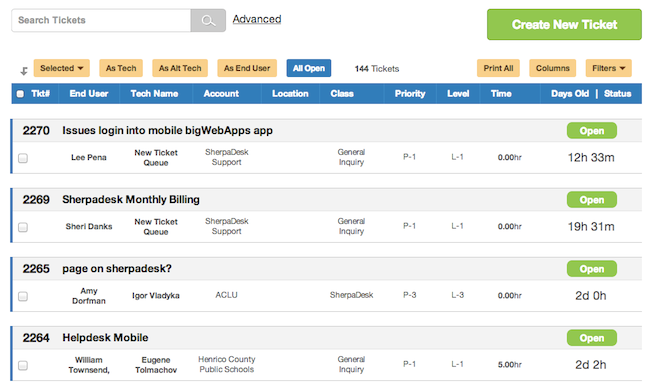Screen dimensions: 650x391
Task: Show tickets As Tech
Action: (x=121, y=68)
